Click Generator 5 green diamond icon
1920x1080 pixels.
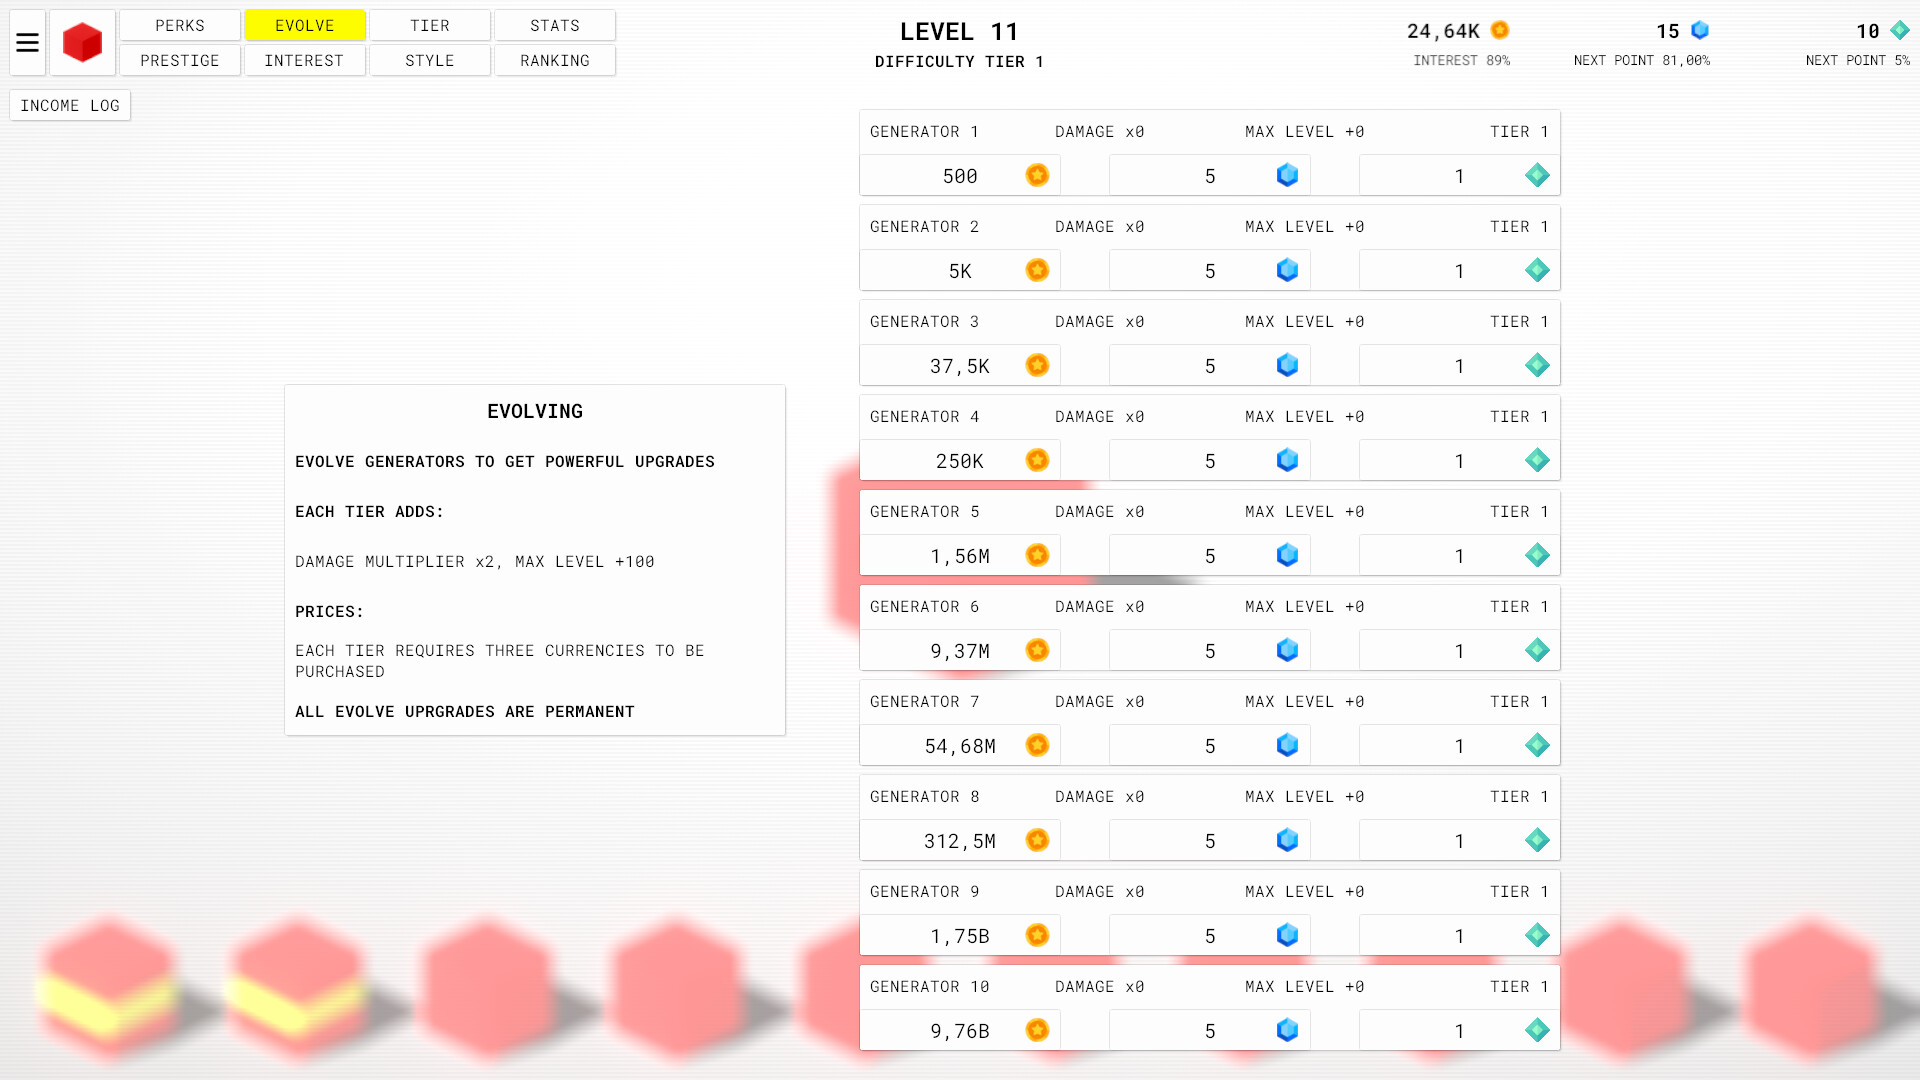[1537, 555]
